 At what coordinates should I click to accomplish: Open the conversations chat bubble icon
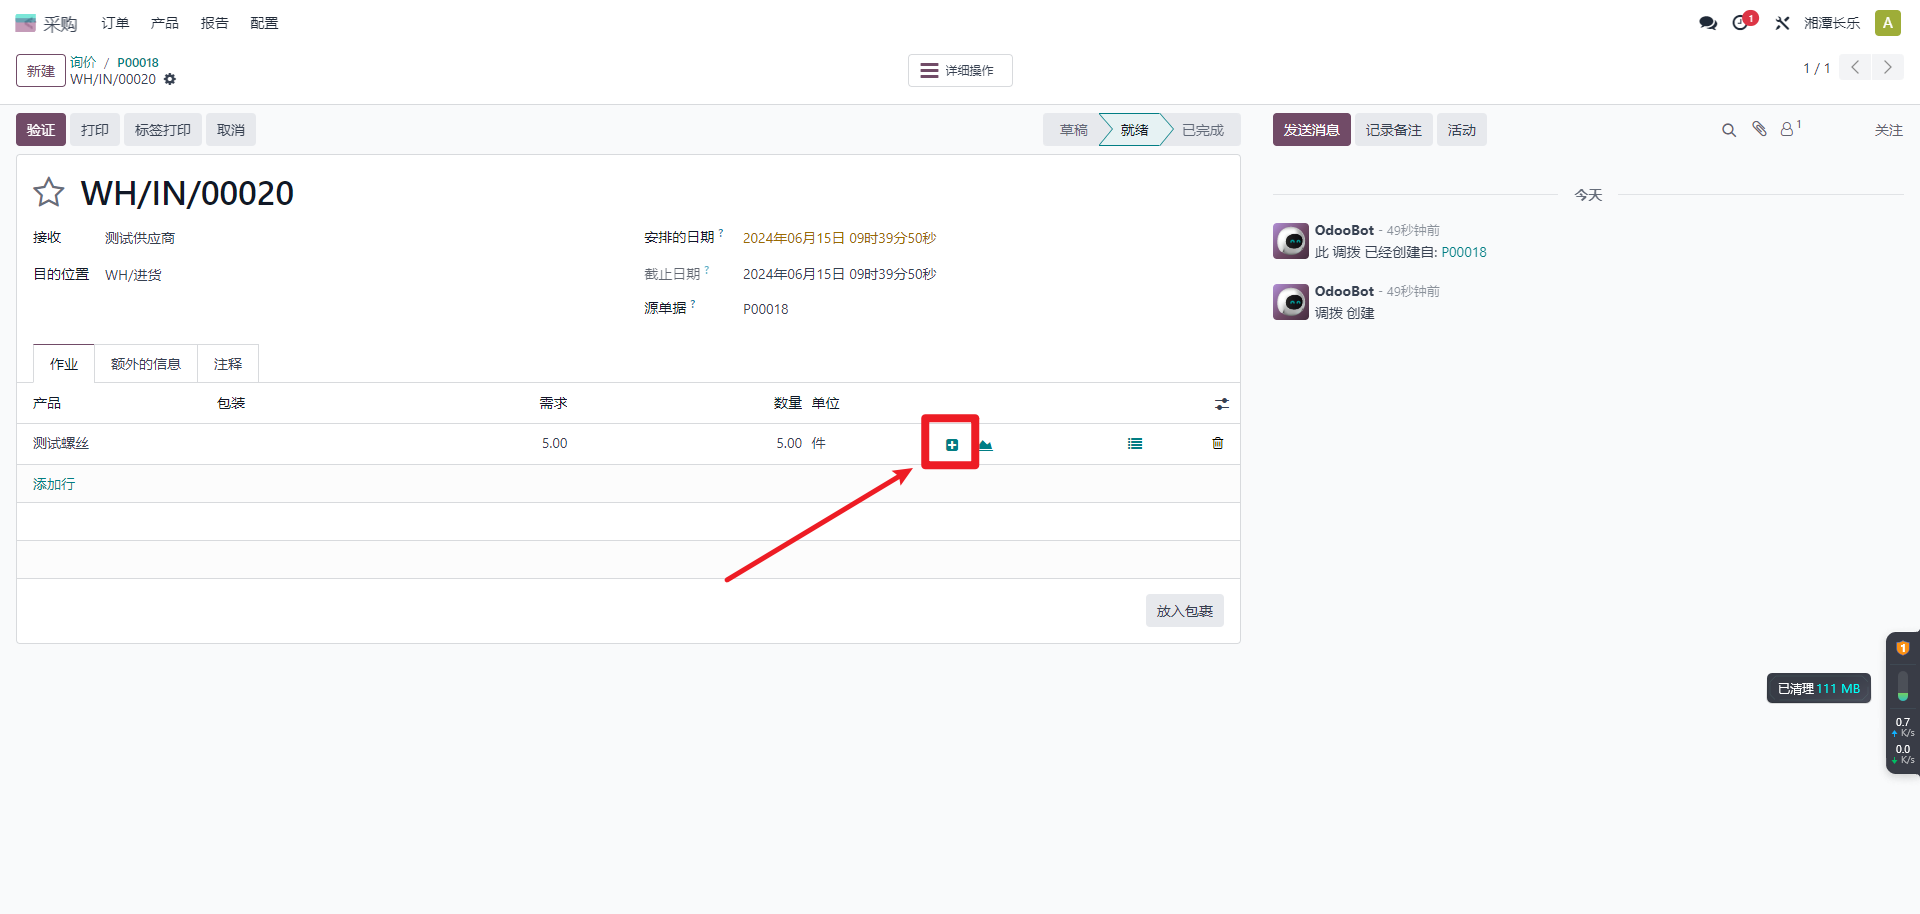[x=1708, y=23]
